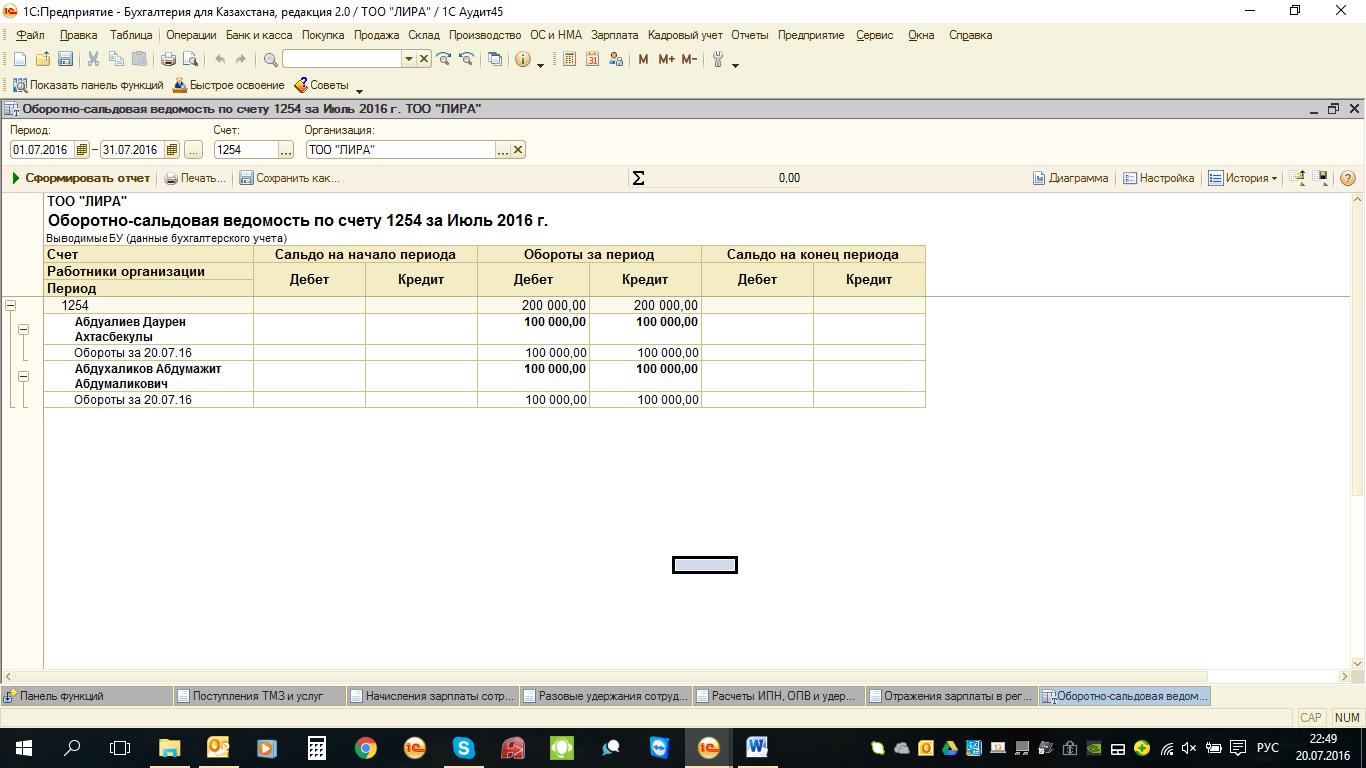Image resolution: width=1366 pixels, height=768 pixels.
Task: Save with the floppy disk icon
Action: (65, 59)
